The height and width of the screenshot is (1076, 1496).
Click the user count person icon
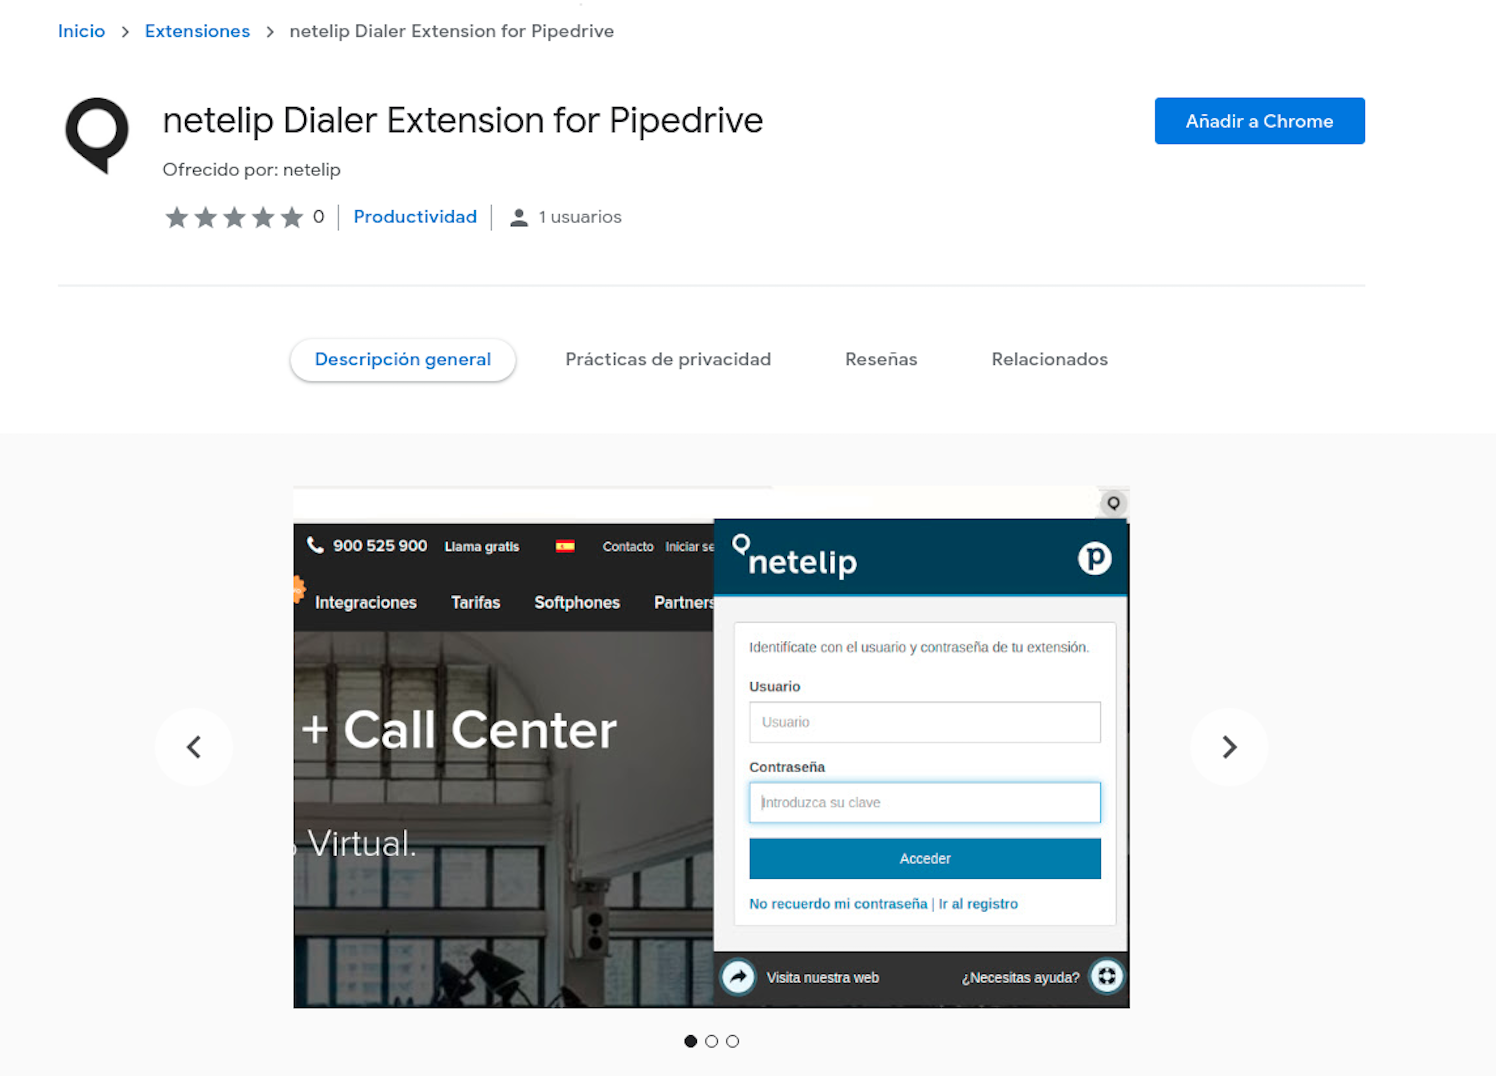coord(518,218)
